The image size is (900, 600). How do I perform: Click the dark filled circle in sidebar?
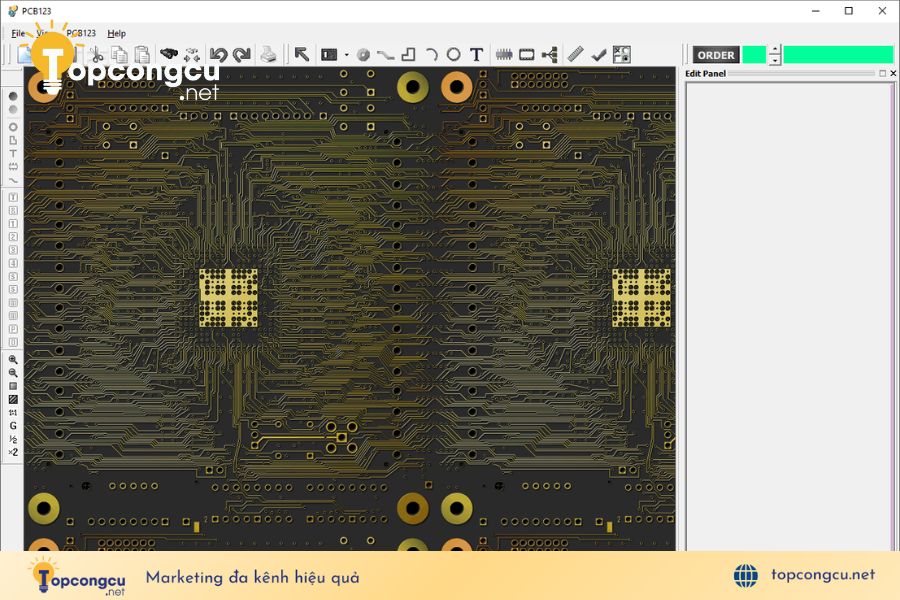tap(13, 96)
